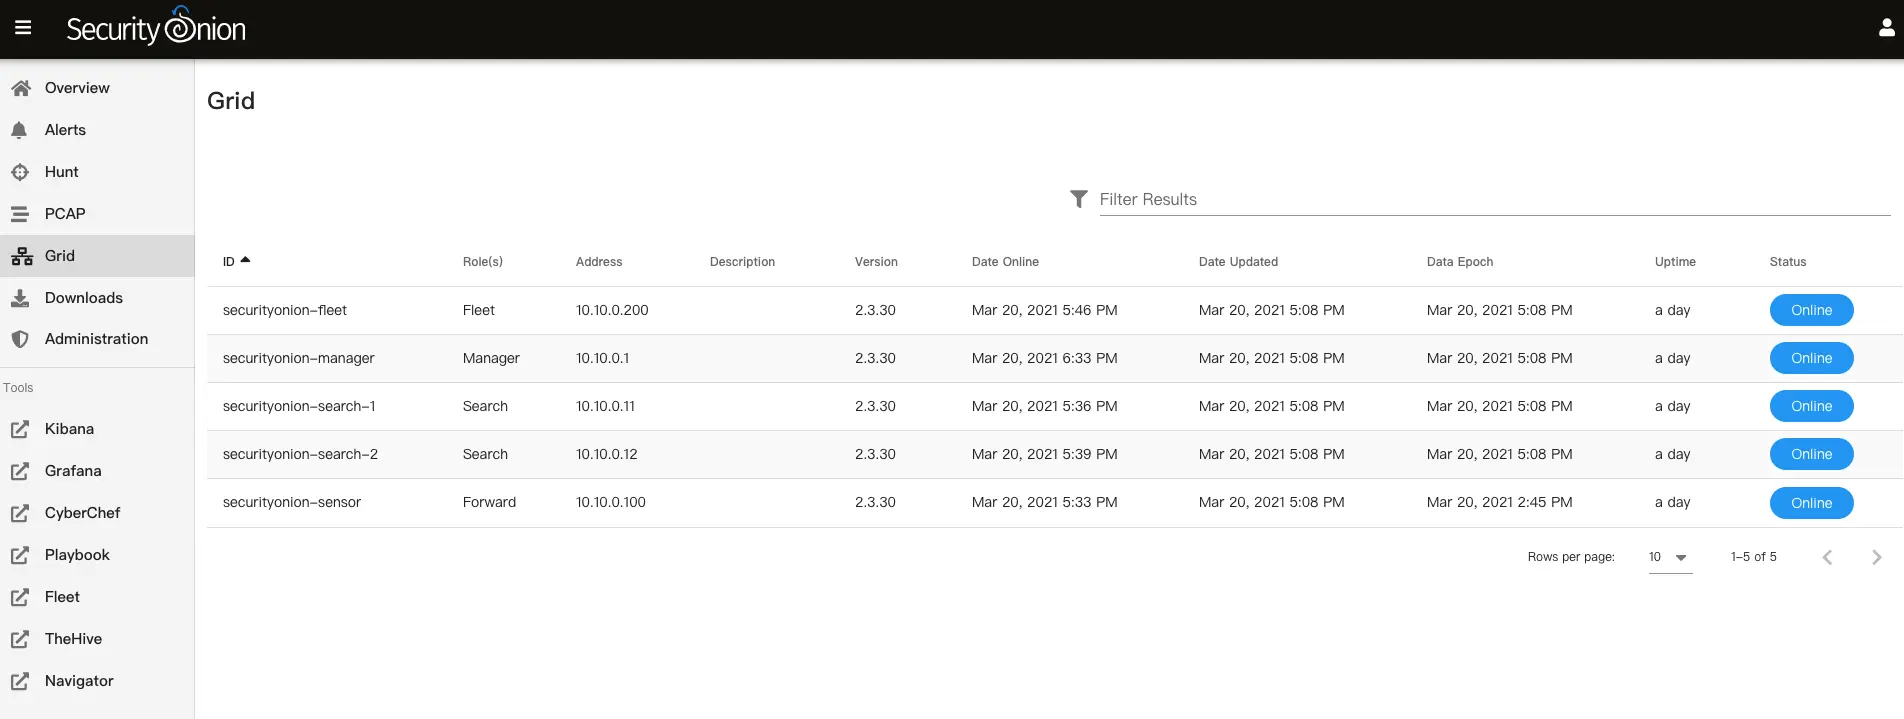Click address 10.10.0.200 cell
This screenshot has height=719, width=1904.
pyautogui.click(x=612, y=310)
